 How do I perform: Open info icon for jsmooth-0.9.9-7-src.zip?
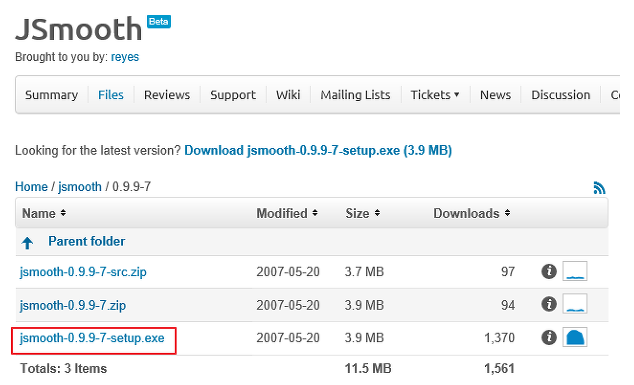[549, 271]
